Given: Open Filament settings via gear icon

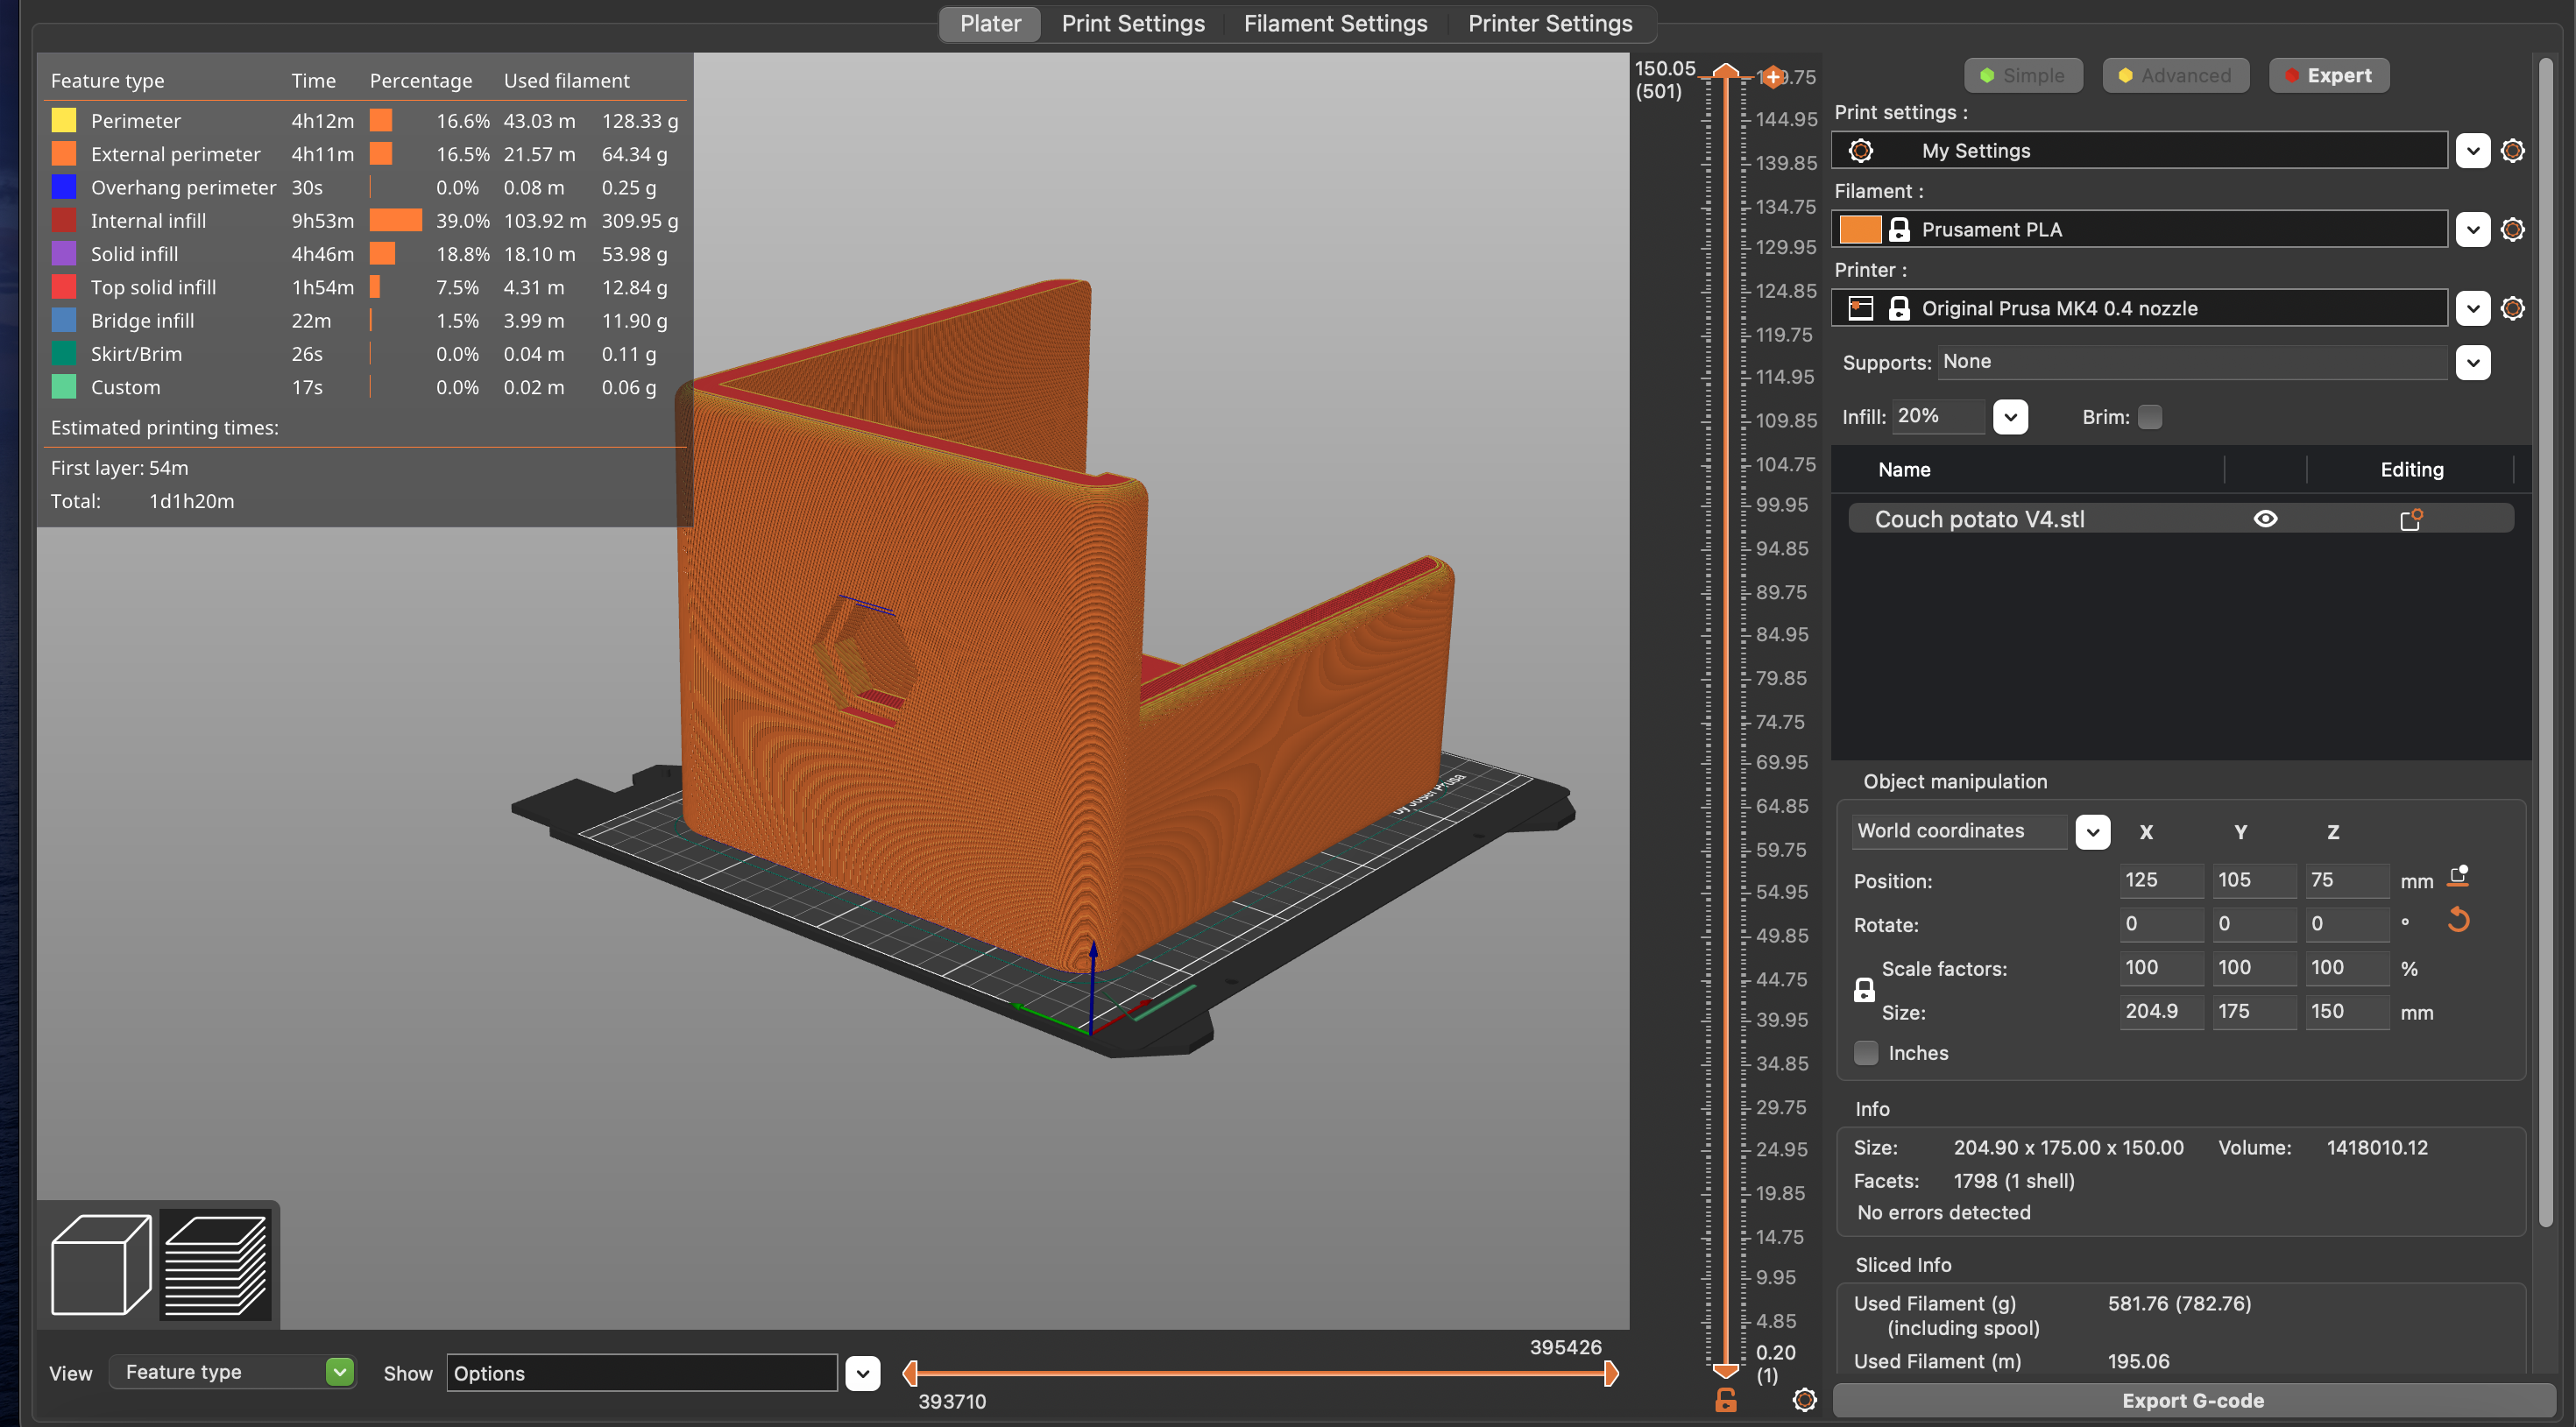Looking at the screenshot, I should point(2512,230).
